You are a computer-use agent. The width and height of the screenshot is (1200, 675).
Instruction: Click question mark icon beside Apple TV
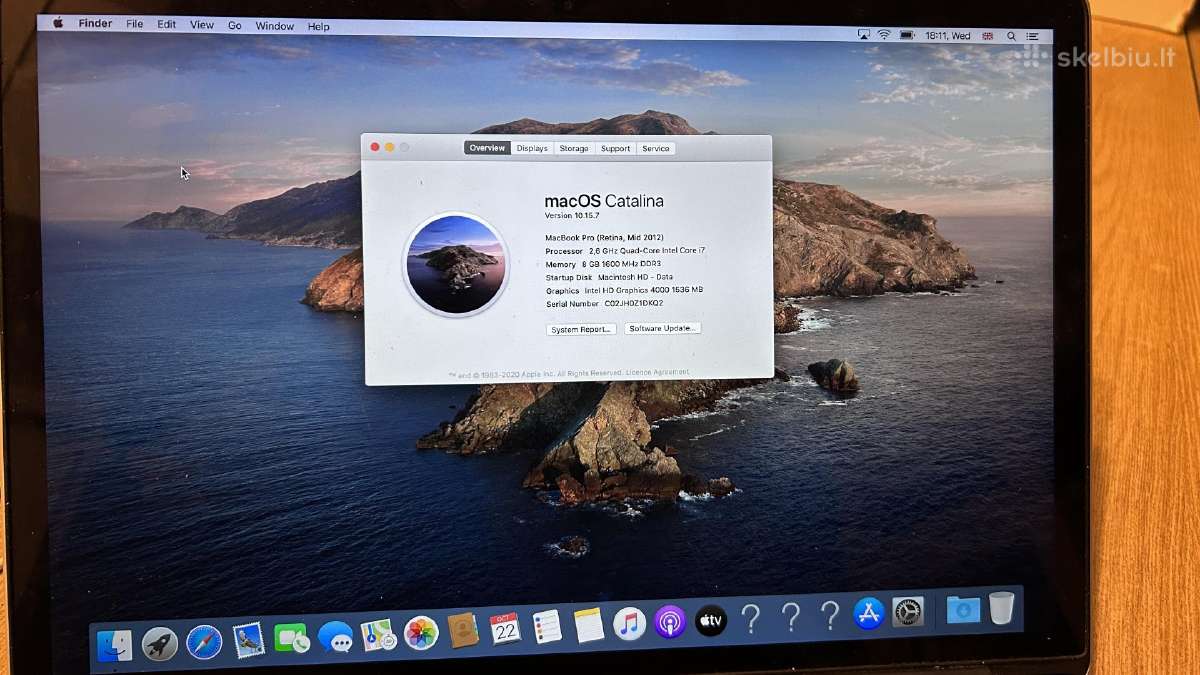(x=750, y=618)
